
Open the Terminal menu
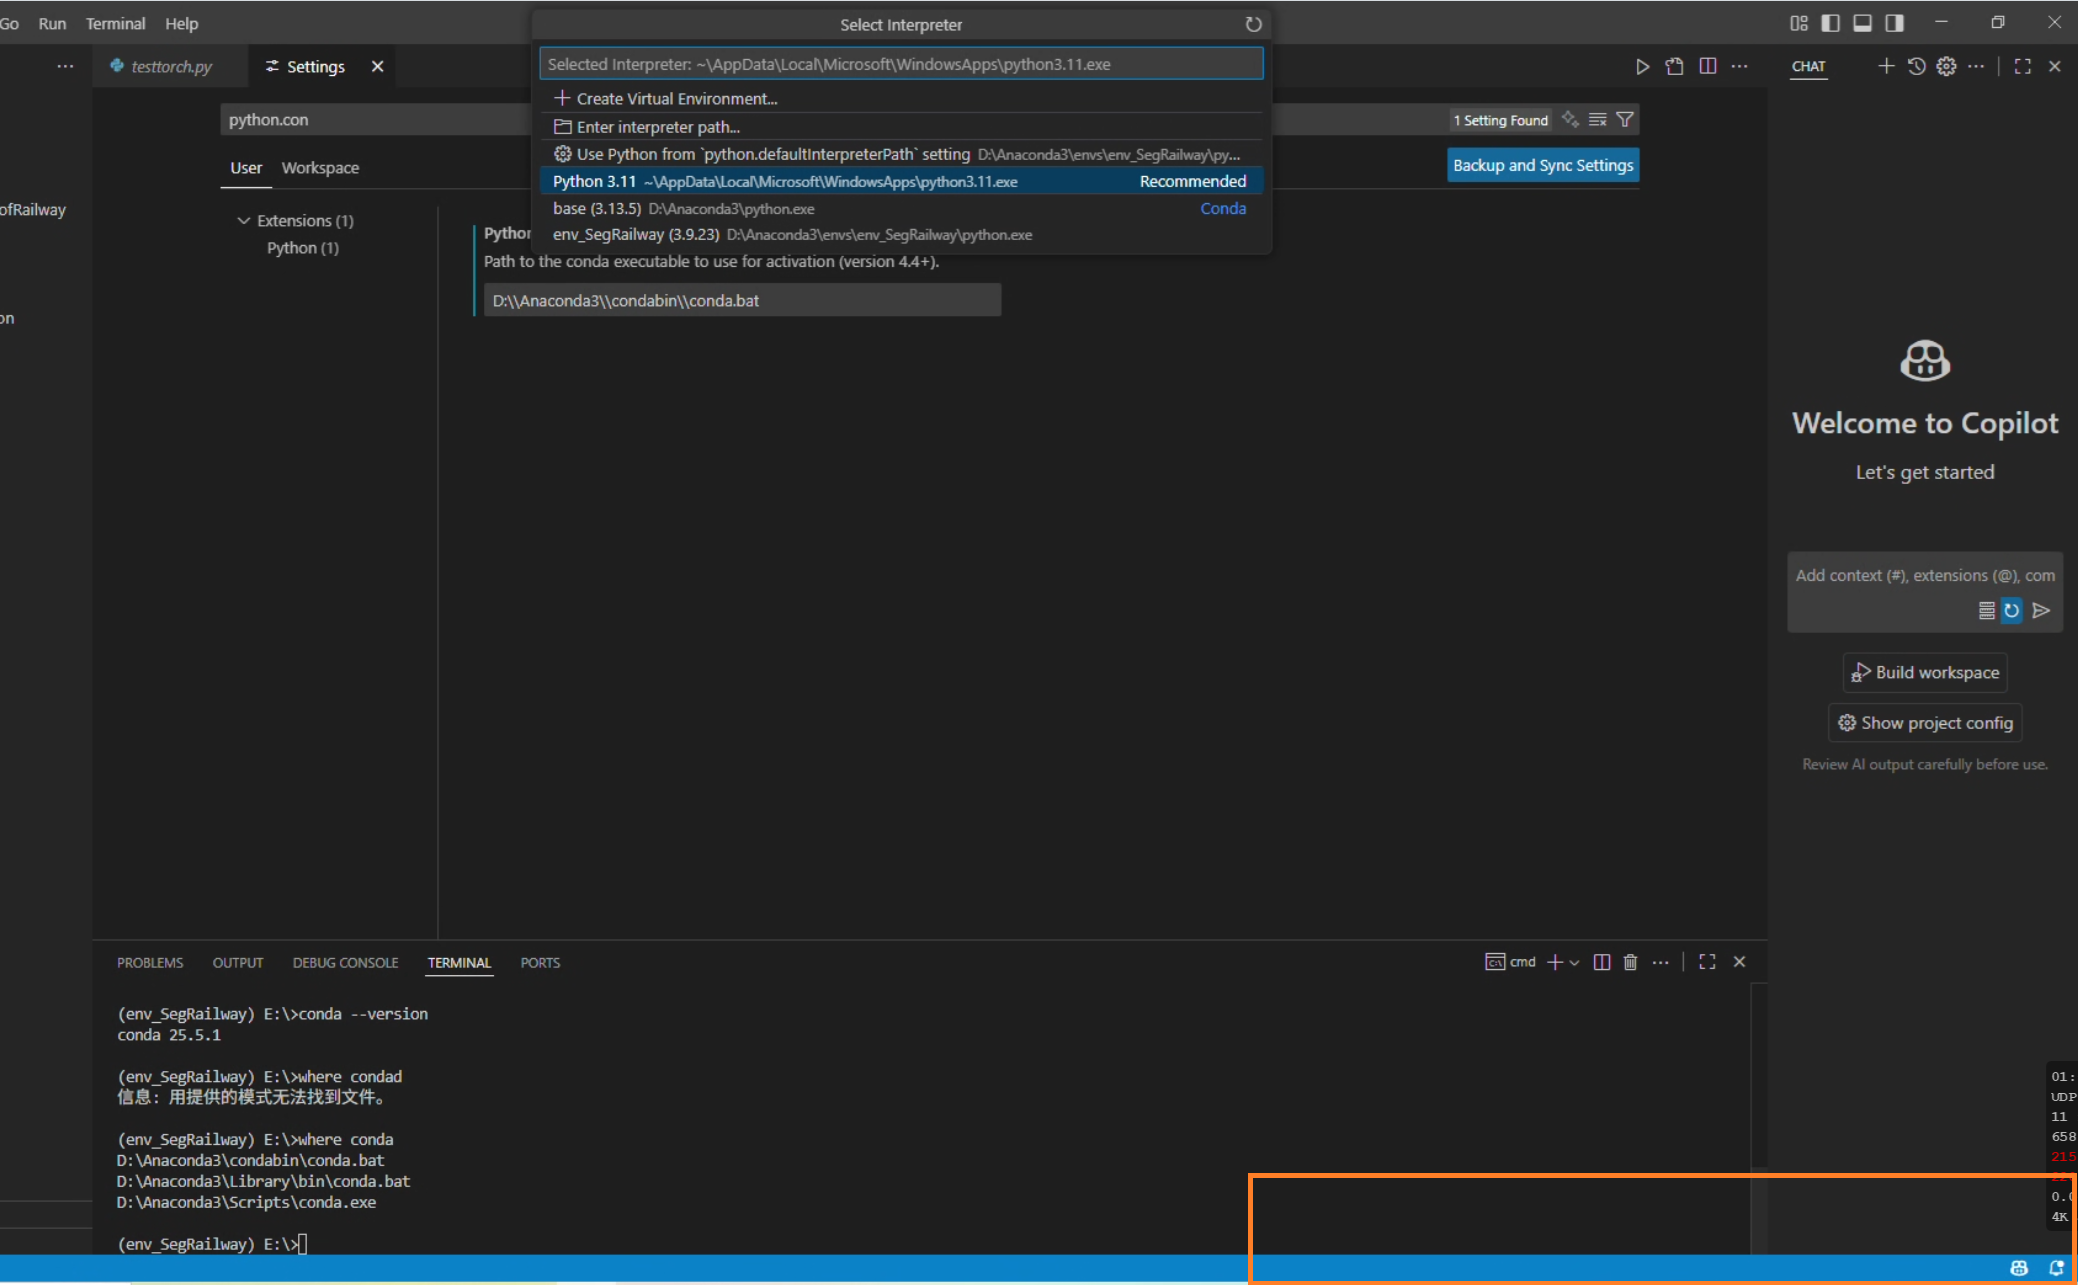115,23
